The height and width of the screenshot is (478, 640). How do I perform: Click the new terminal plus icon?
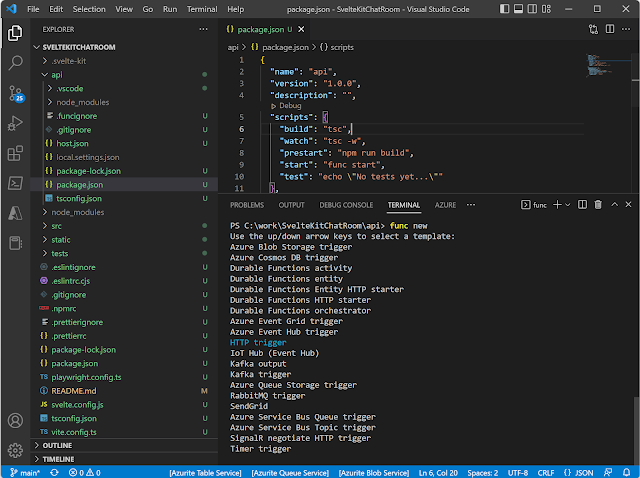pos(557,205)
